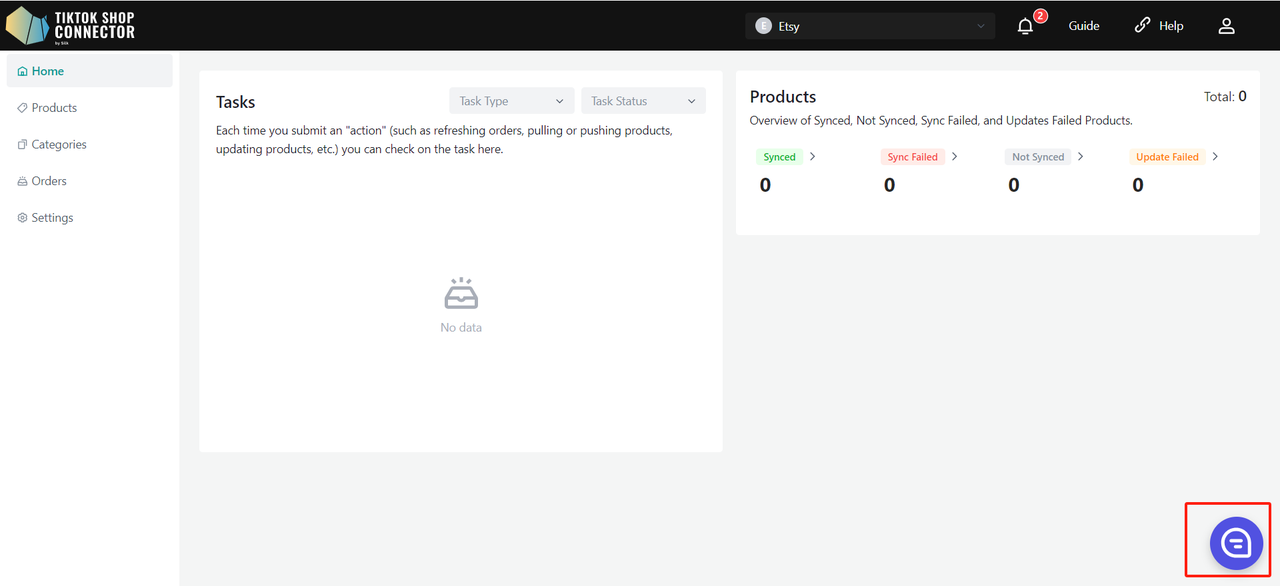Open the chevron next to Synced
The image size is (1280, 586).
coord(812,157)
